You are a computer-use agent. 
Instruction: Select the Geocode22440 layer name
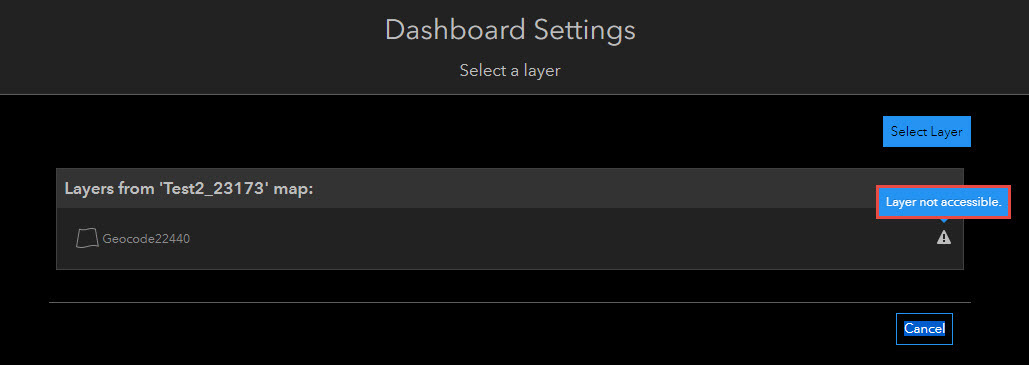pos(146,239)
